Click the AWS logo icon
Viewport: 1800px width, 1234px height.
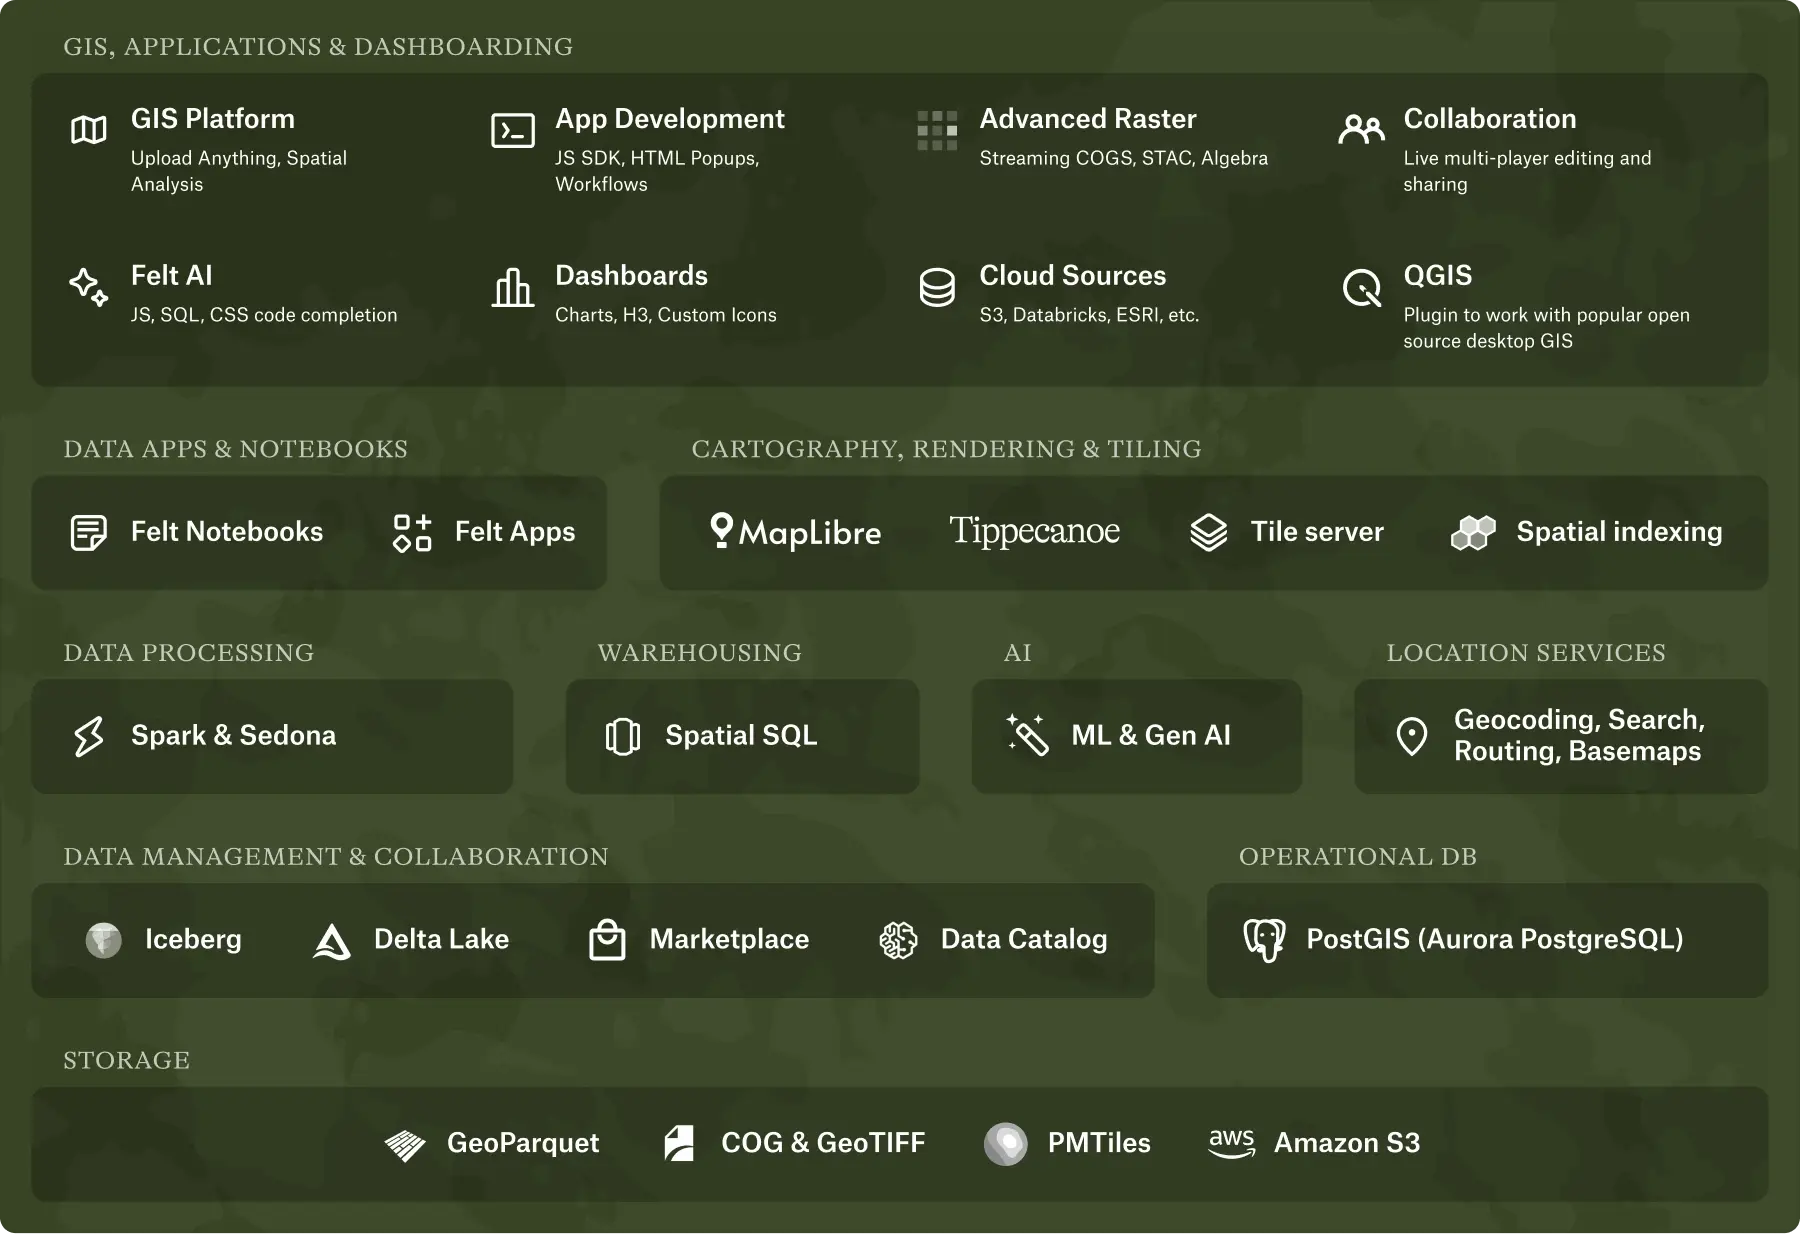click(1232, 1143)
